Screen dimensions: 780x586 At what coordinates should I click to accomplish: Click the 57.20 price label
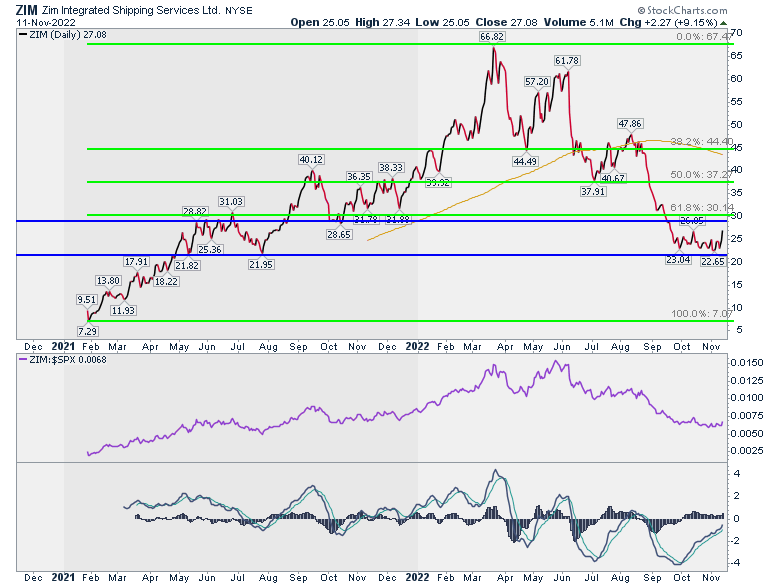(x=537, y=82)
